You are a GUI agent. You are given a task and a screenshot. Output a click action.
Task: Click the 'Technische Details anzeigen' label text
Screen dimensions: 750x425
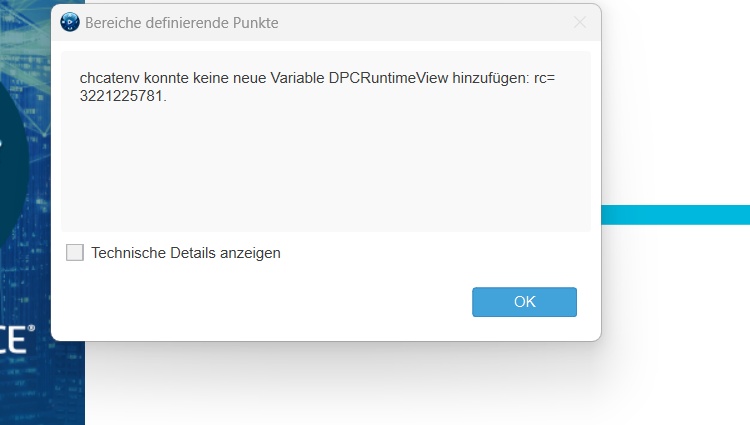tap(186, 253)
